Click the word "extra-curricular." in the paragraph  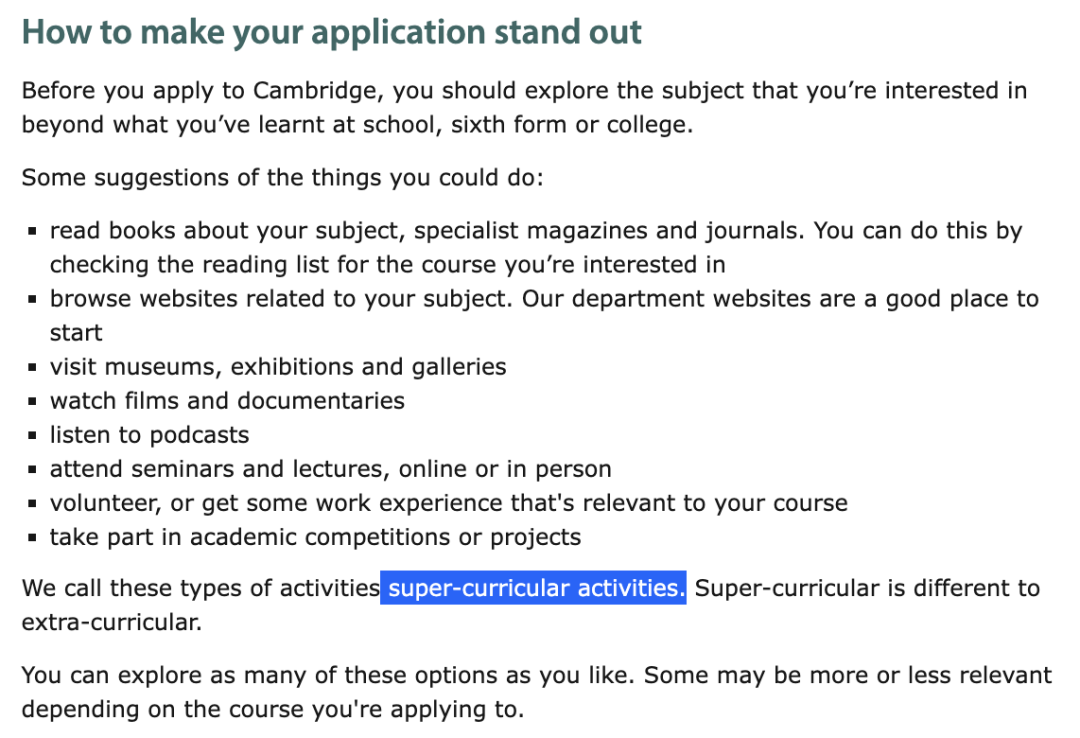[112, 622]
